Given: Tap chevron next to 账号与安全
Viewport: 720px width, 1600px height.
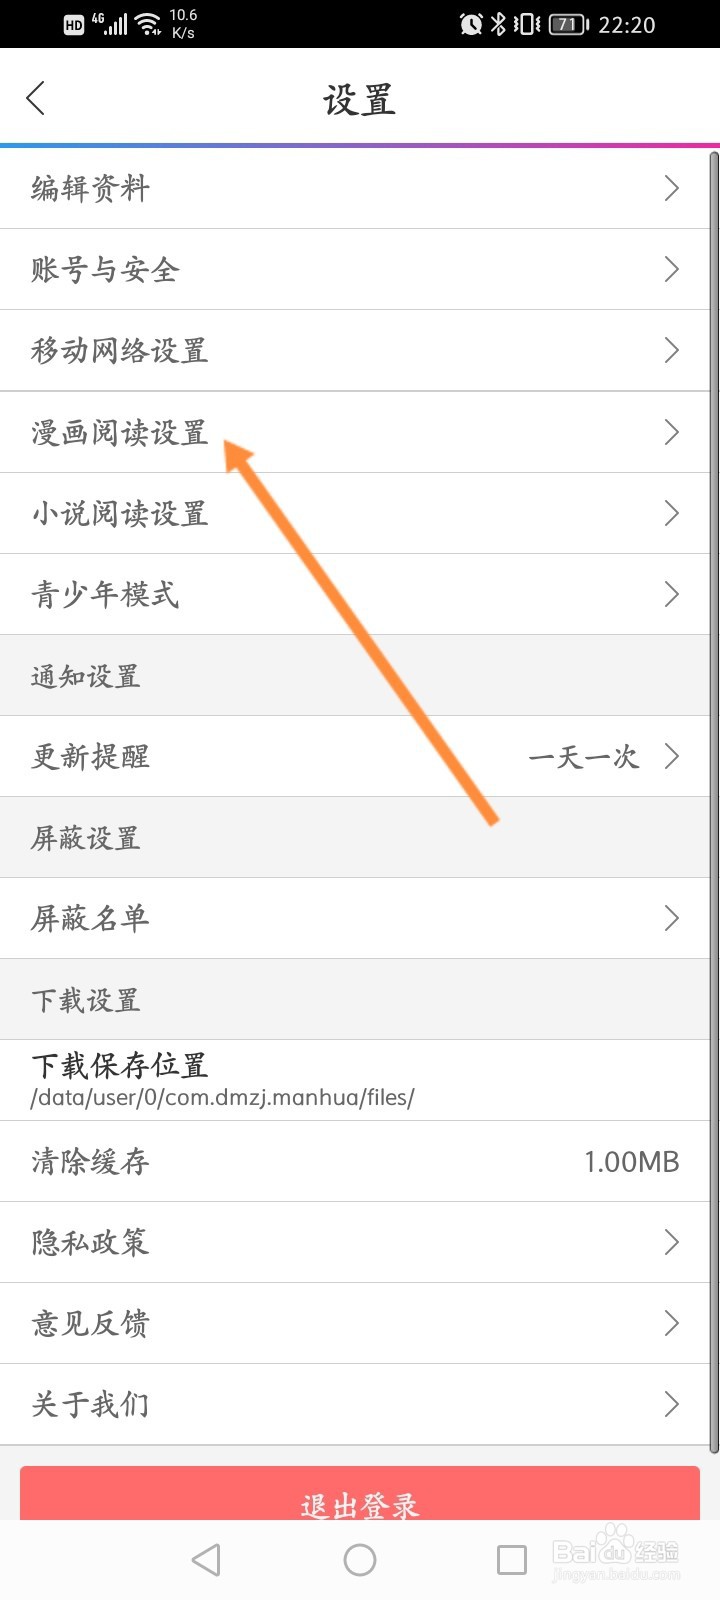Looking at the screenshot, I should click(672, 269).
